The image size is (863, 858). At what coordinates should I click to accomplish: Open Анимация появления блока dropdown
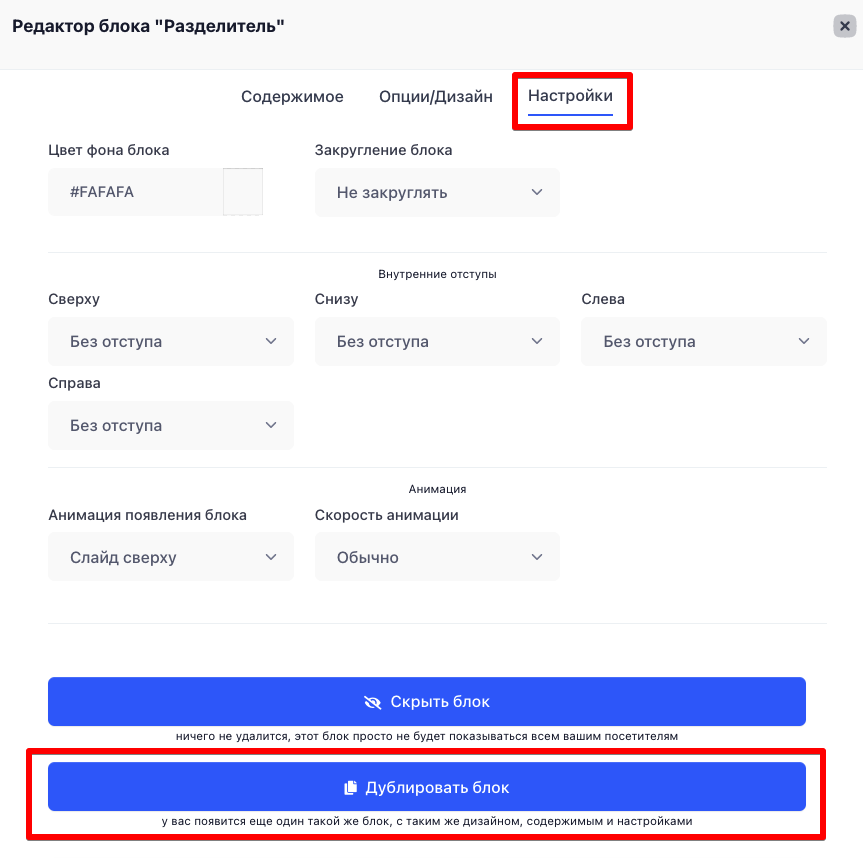click(171, 556)
